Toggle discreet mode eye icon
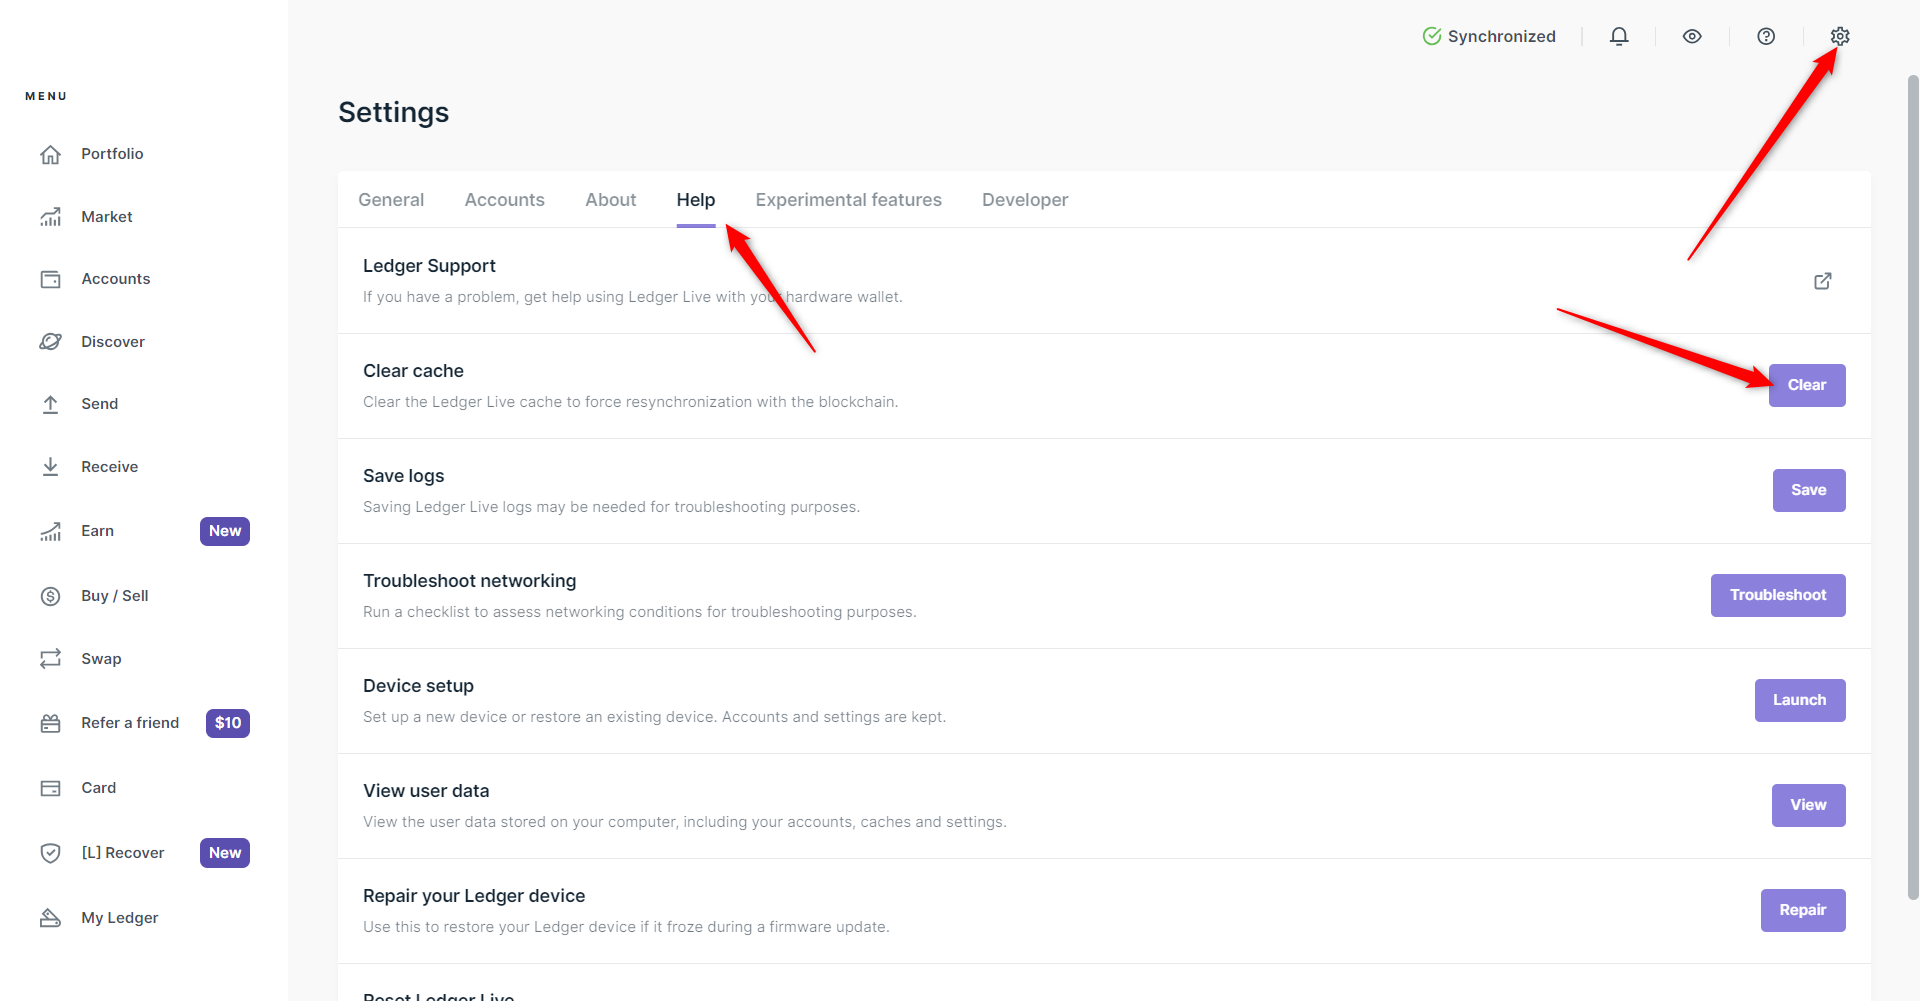 tap(1691, 36)
